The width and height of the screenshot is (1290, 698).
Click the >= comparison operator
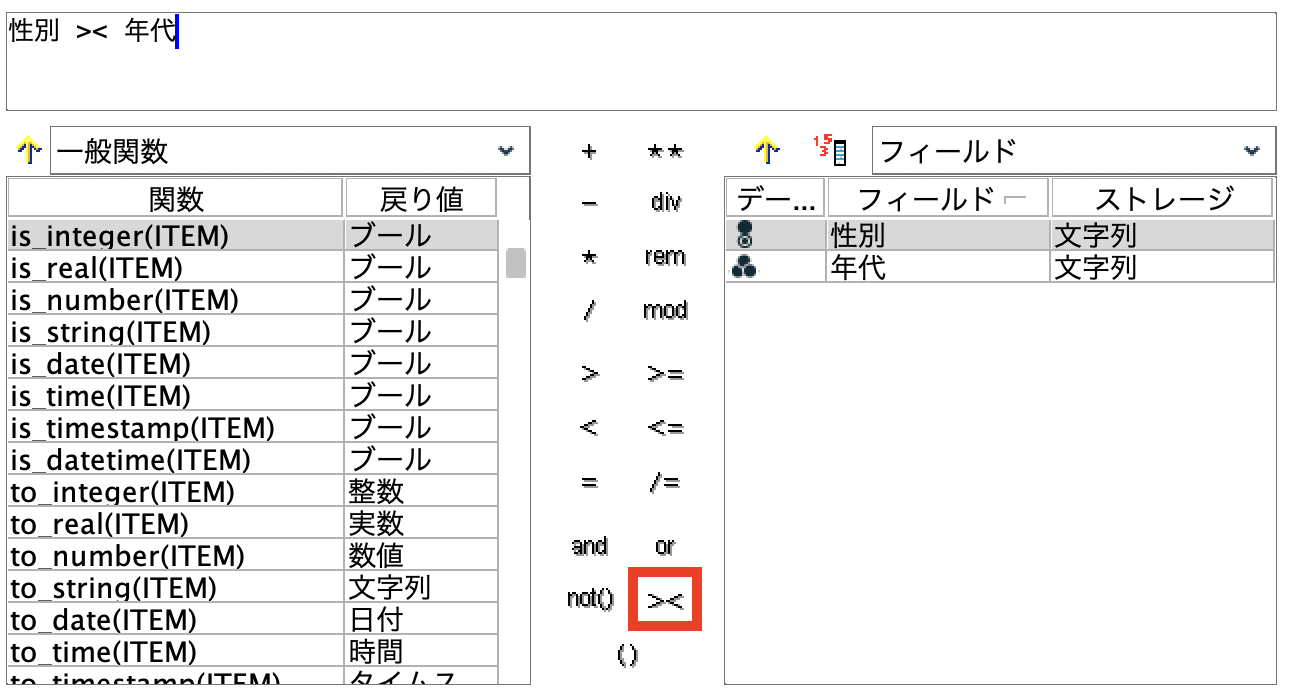point(665,372)
